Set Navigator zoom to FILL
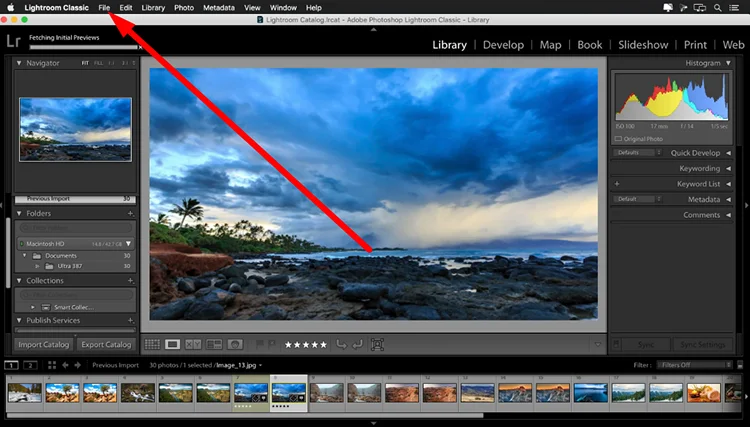Image resolution: width=750 pixels, height=427 pixels. 98,63
